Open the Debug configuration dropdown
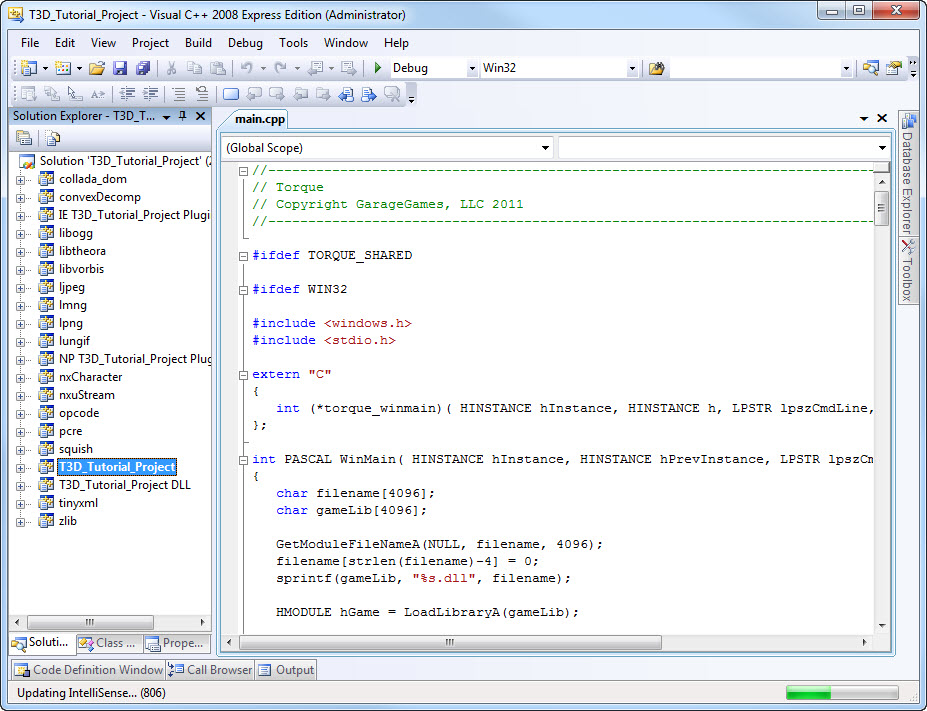The width and height of the screenshot is (927, 711). 472,69
